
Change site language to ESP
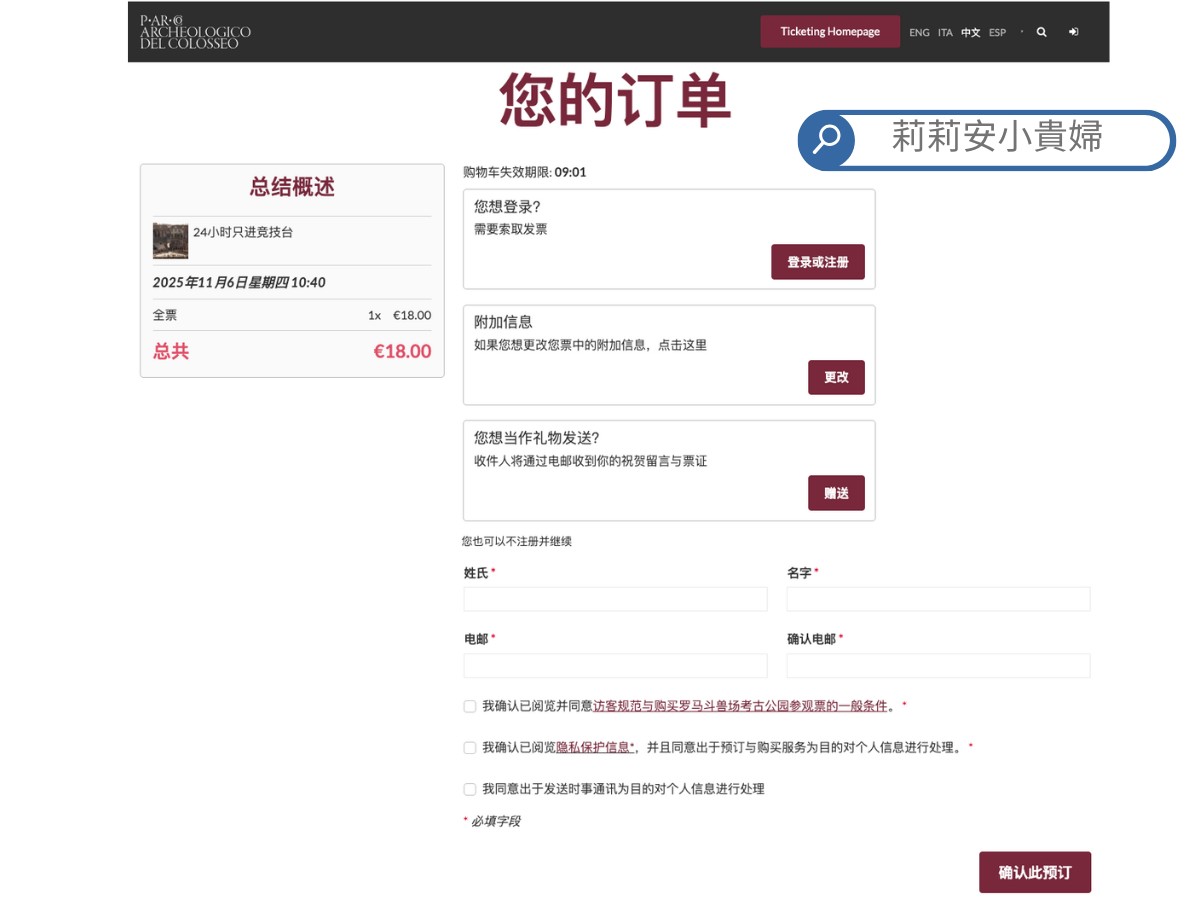click(997, 33)
